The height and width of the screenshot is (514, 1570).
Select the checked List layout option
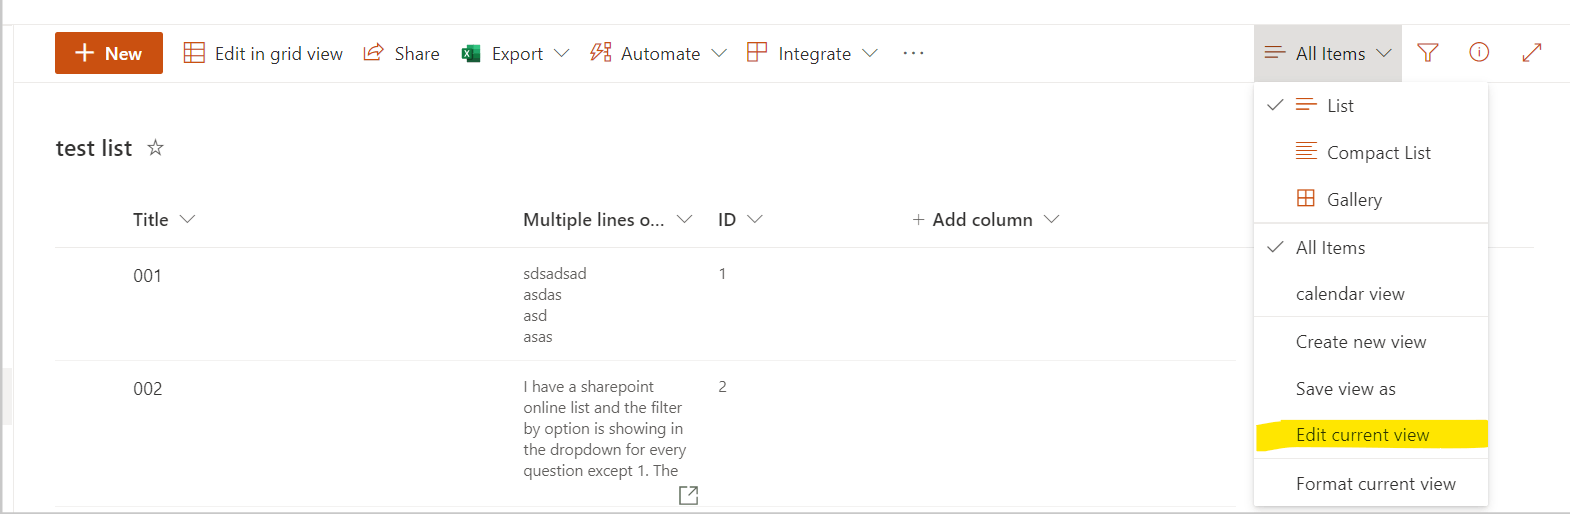(1339, 105)
